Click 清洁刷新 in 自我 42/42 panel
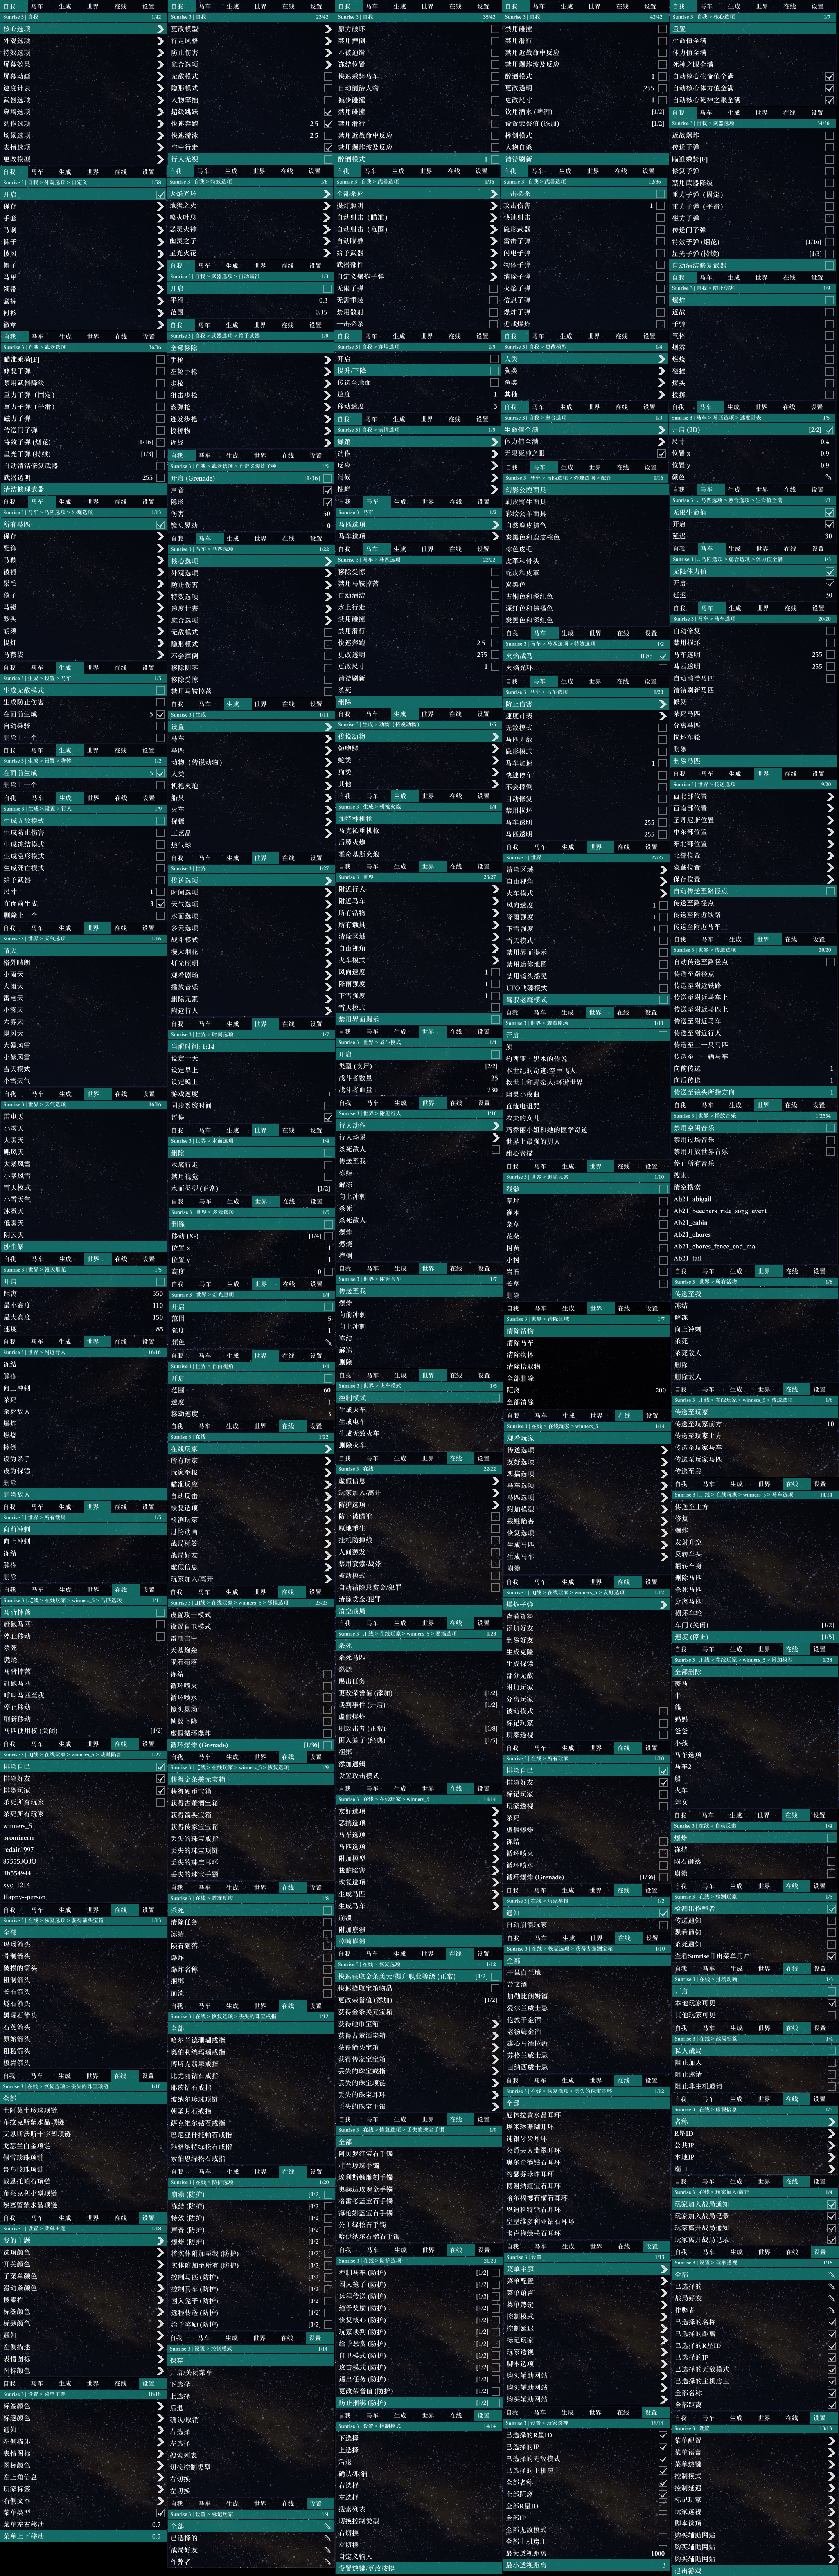The image size is (839, 2576). pos(586,159)
